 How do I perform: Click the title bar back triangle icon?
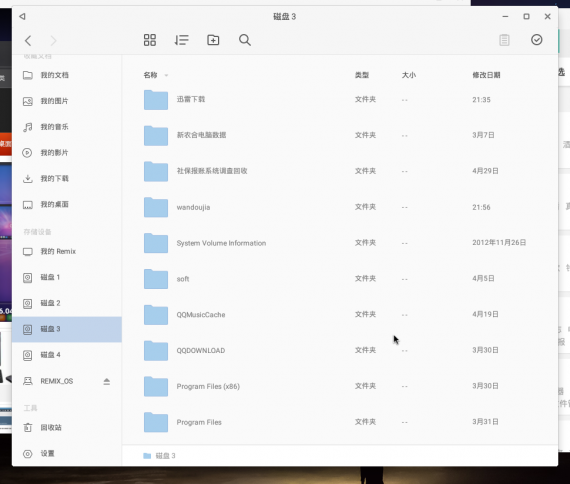tap(22, 16)
